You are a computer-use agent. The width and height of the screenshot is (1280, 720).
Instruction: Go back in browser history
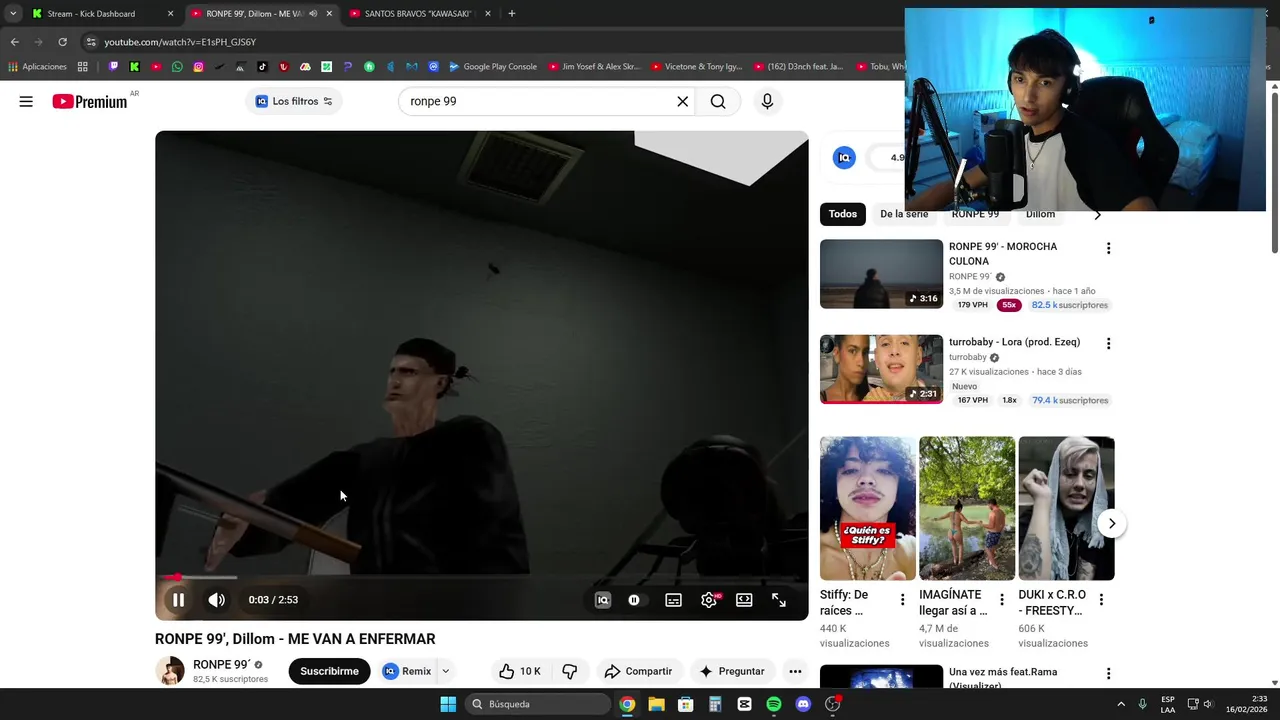point(14,42)
